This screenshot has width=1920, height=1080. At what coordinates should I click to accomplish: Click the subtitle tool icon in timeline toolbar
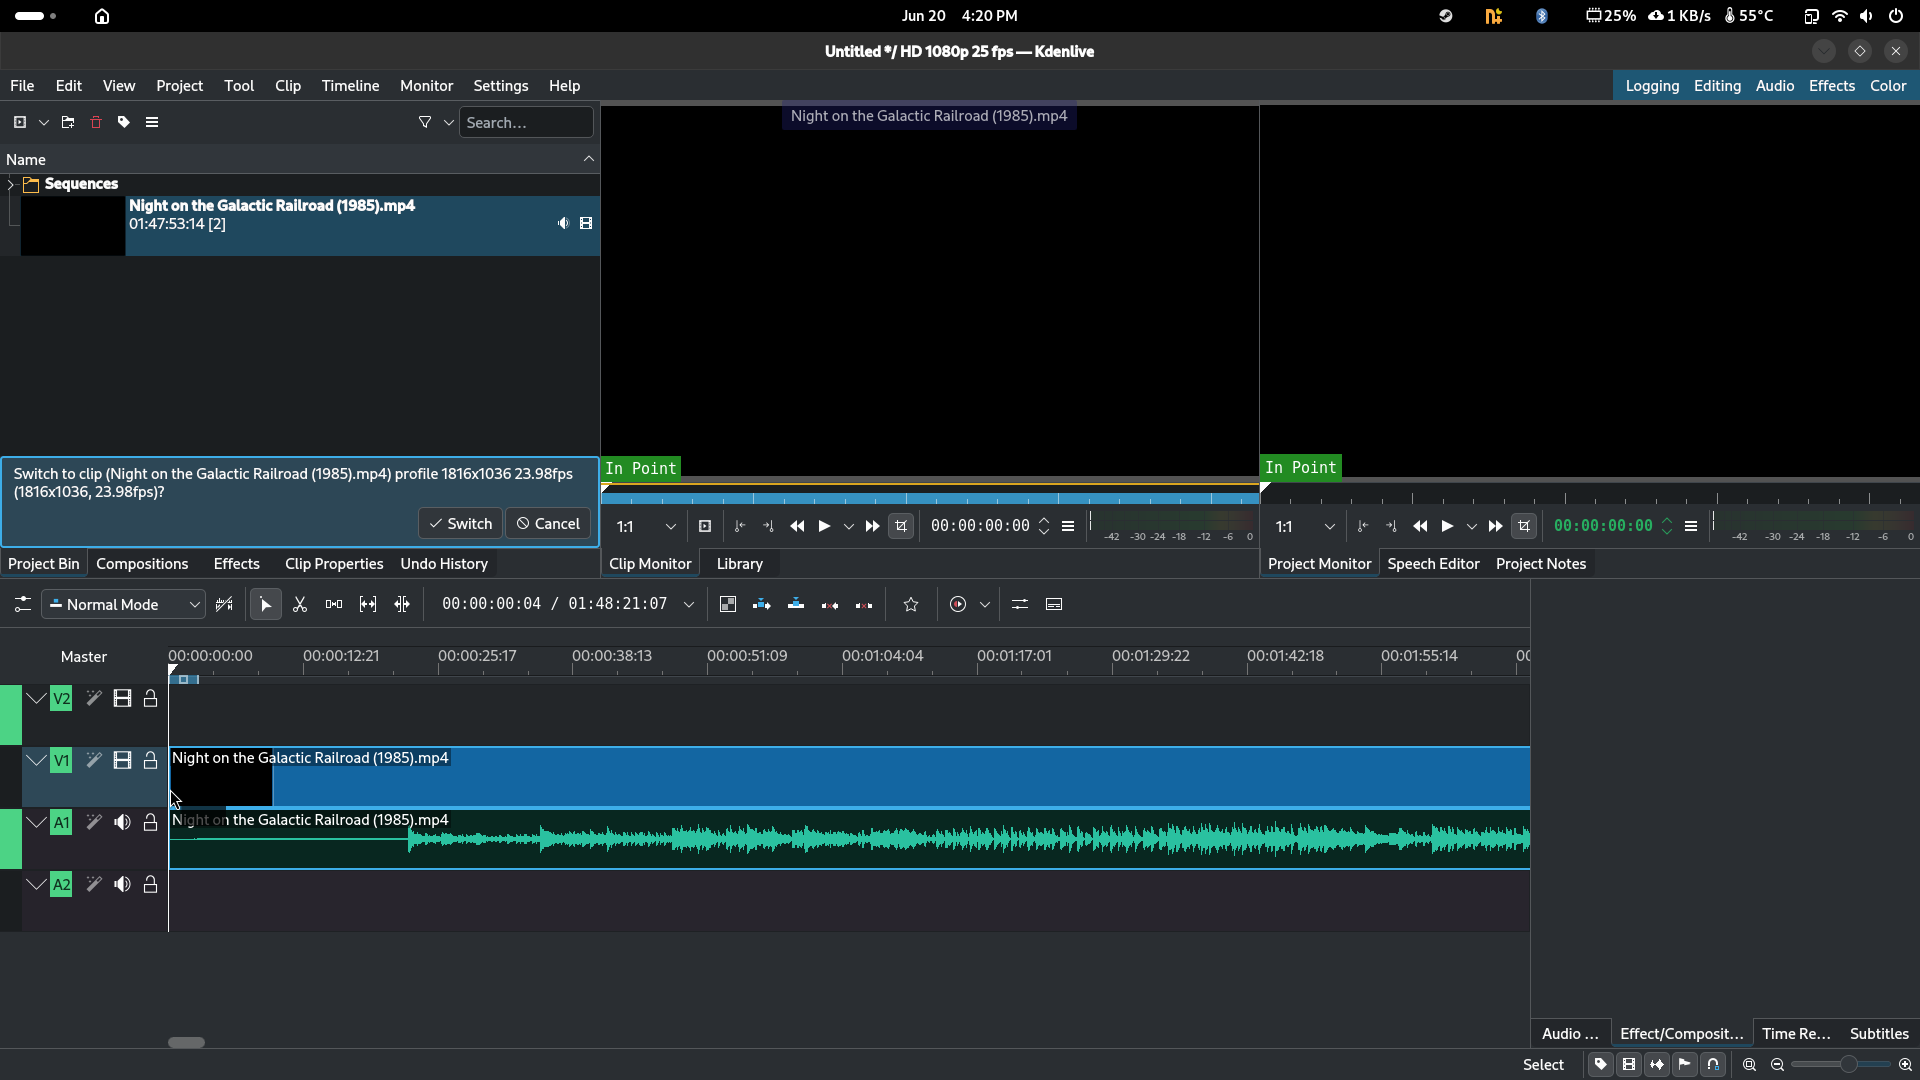tap(1054, 605)
